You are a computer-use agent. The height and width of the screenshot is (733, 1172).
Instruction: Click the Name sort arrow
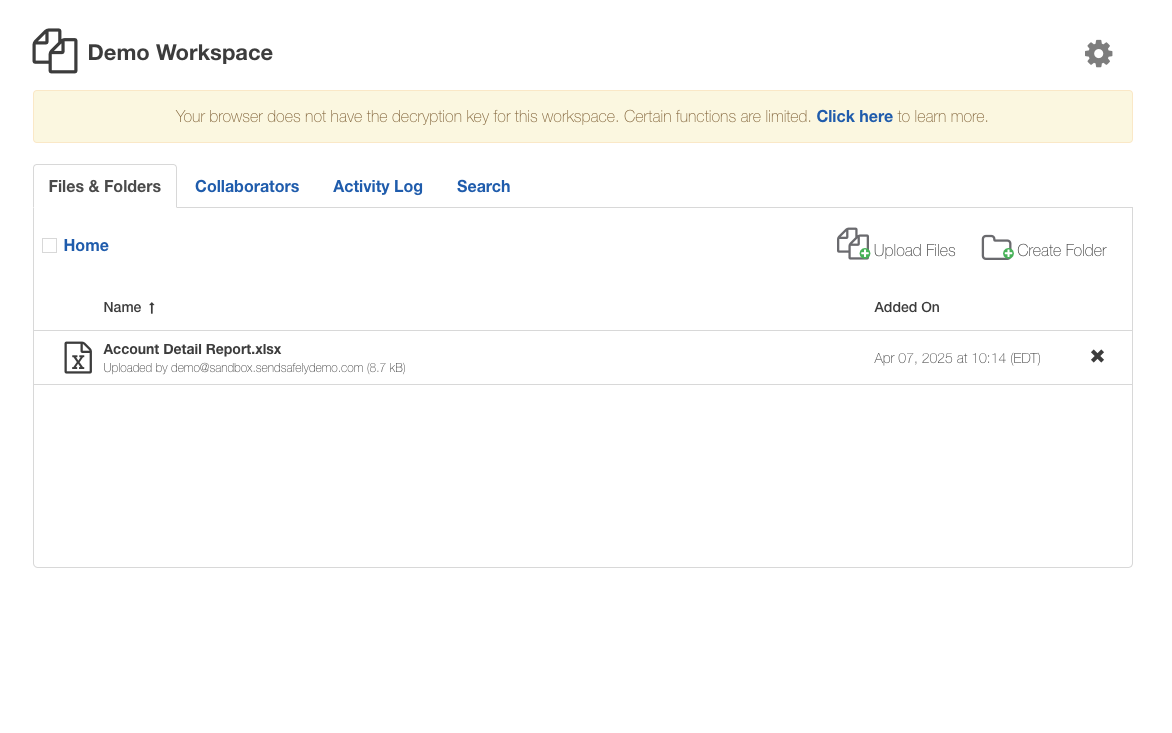click(152, 308)
